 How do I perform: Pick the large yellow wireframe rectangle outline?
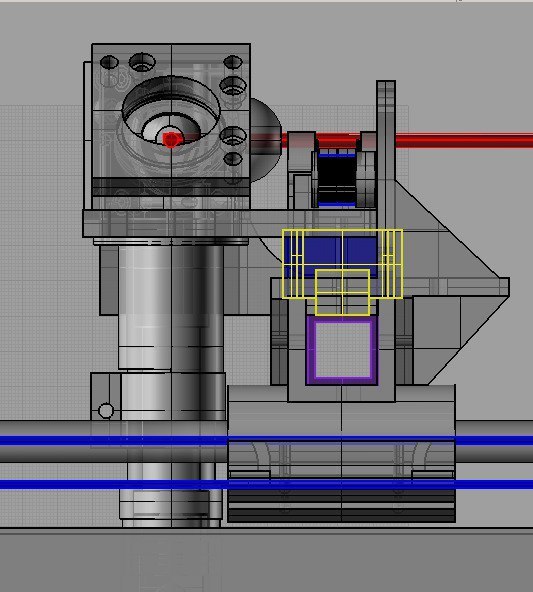[x=342, y=264]
